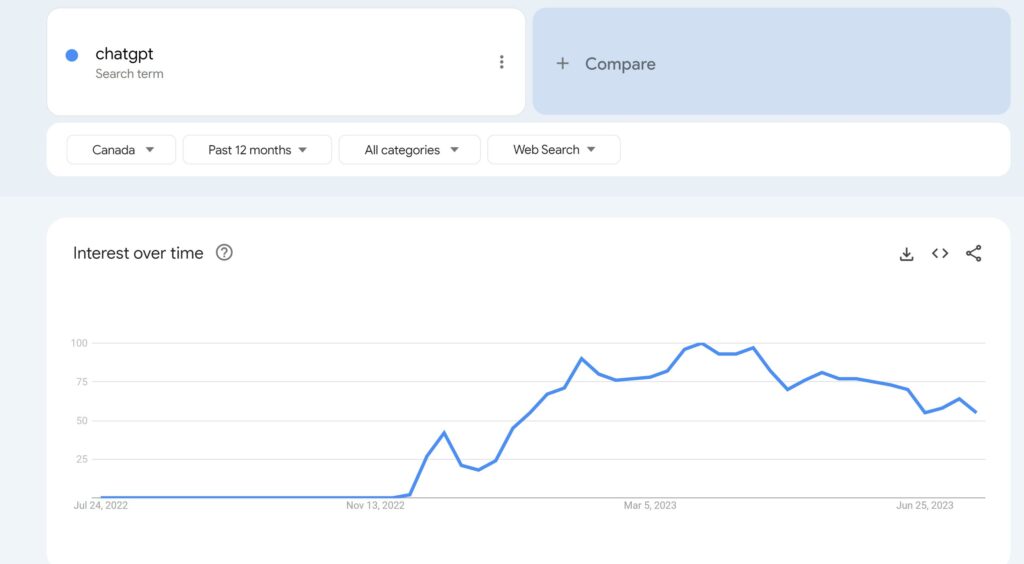The width and height of the screenshot is (1024, 564).
Task: Click the Mar 5, 2023 axis label
Action: click(650, 505)
